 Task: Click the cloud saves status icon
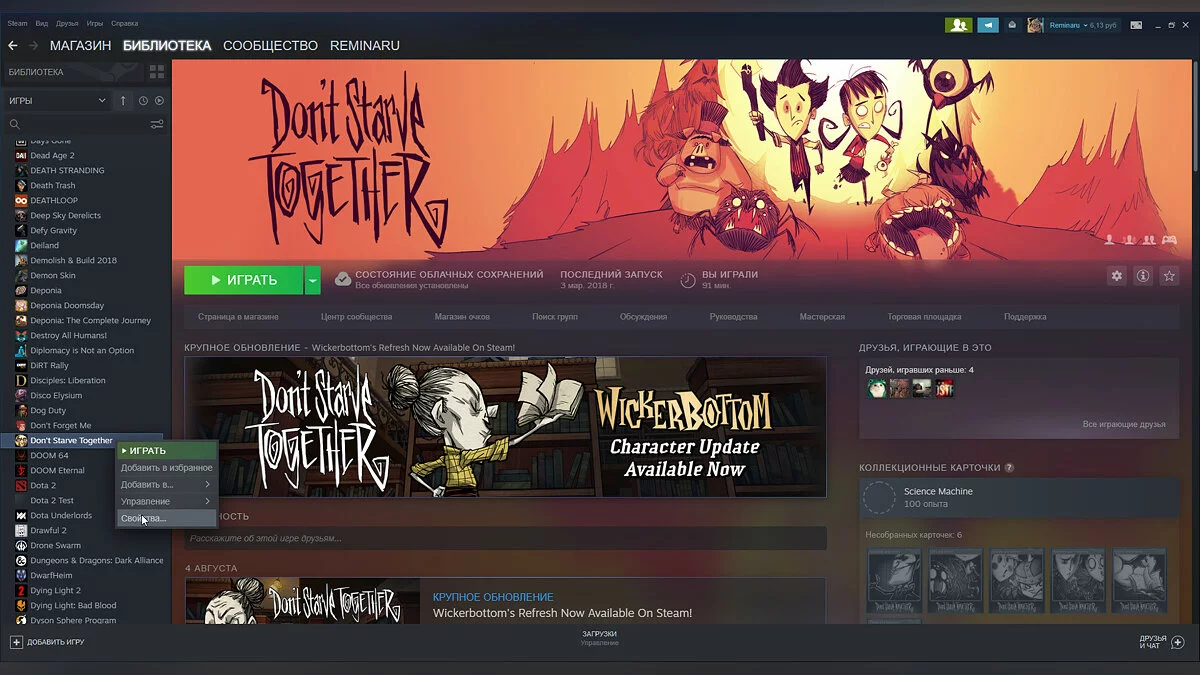coord(343,279)
